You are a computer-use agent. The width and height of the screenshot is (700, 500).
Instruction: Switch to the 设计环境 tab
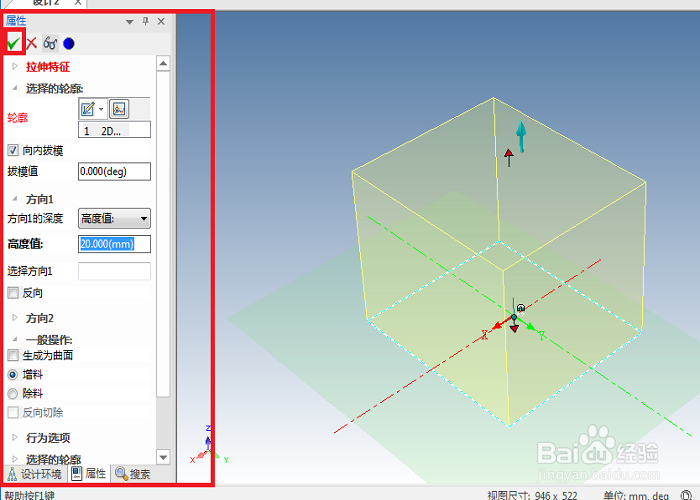[x=34, y=474]
